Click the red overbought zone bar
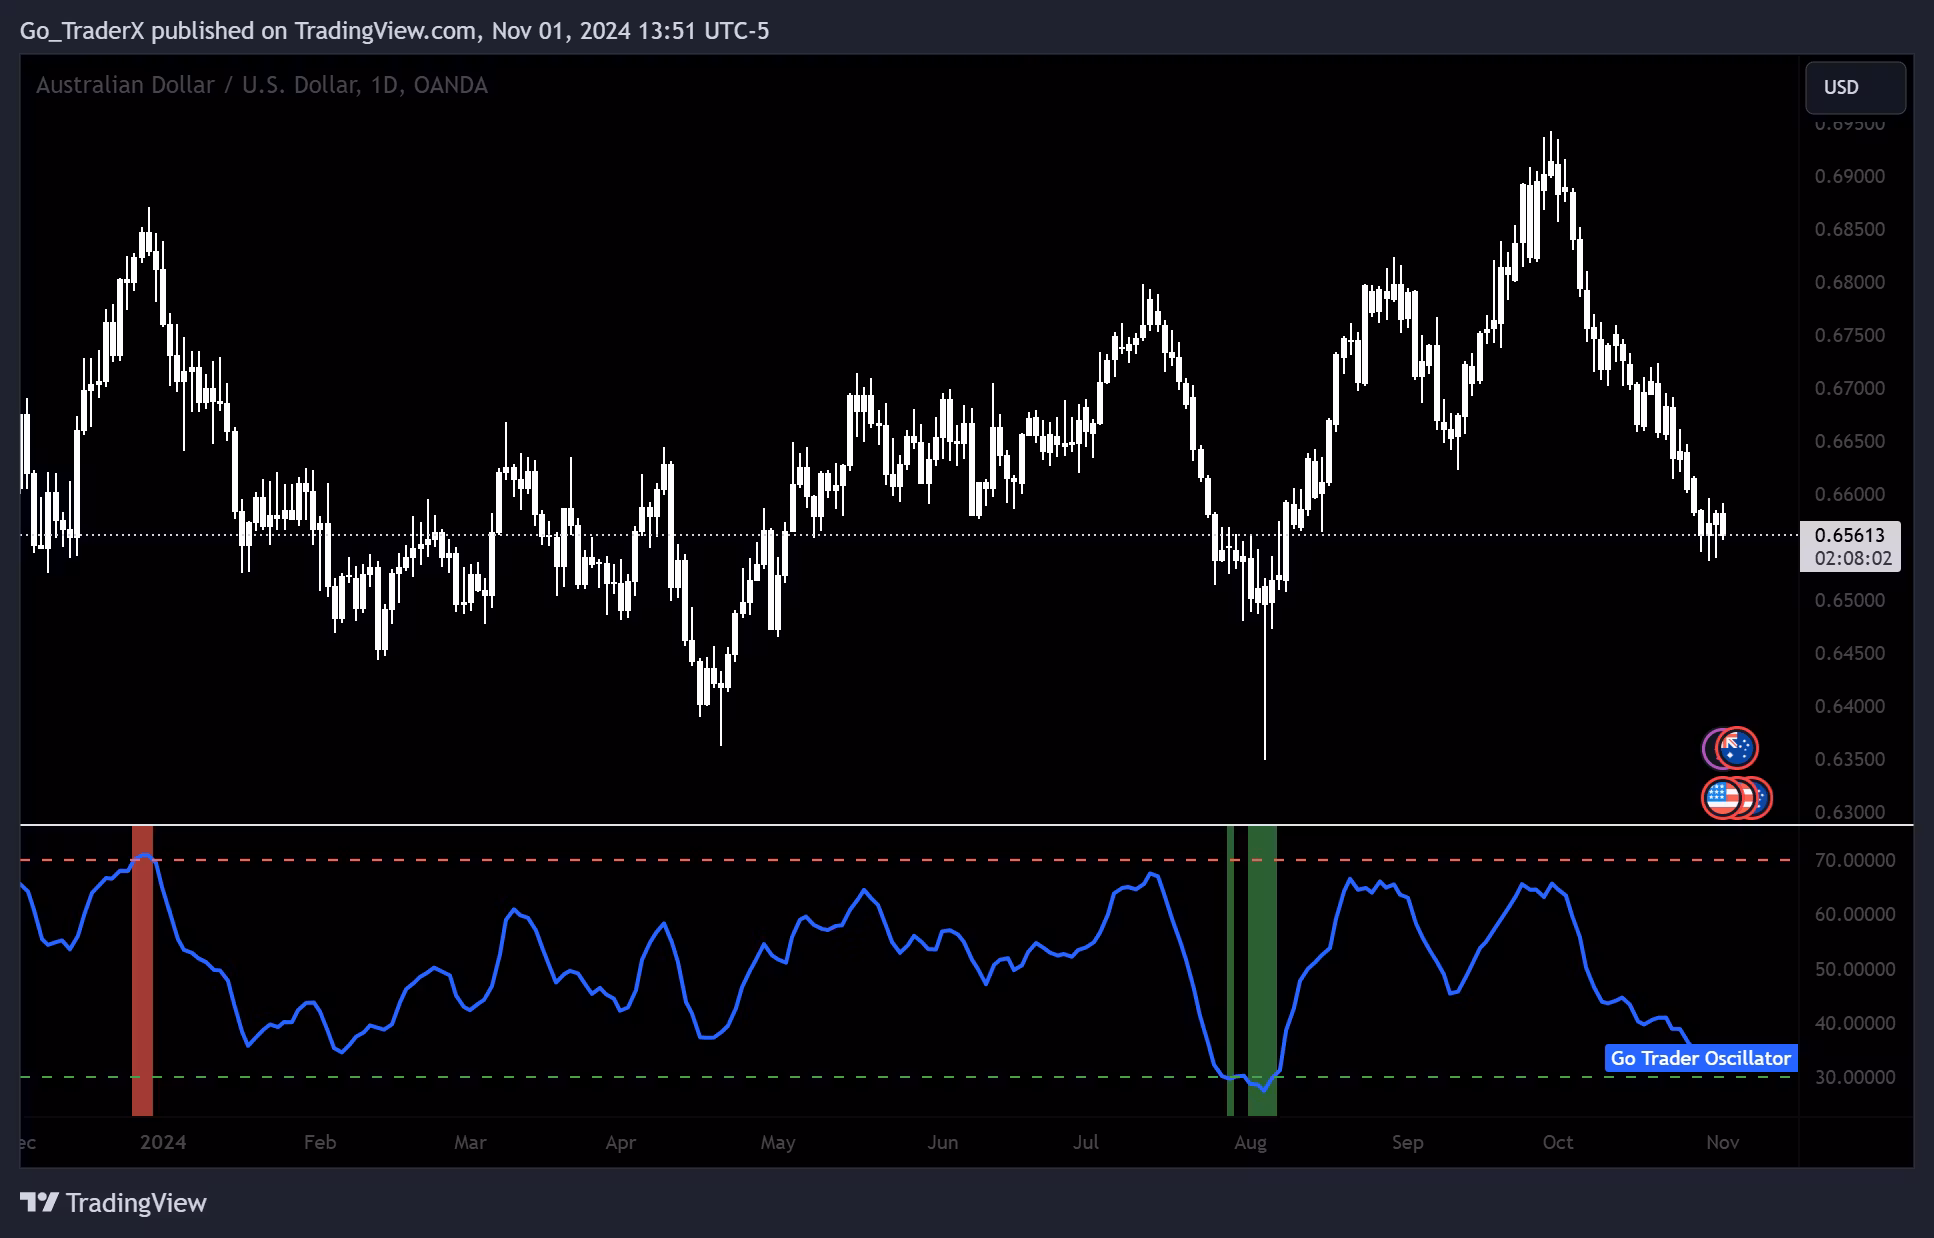 point(143,970)
